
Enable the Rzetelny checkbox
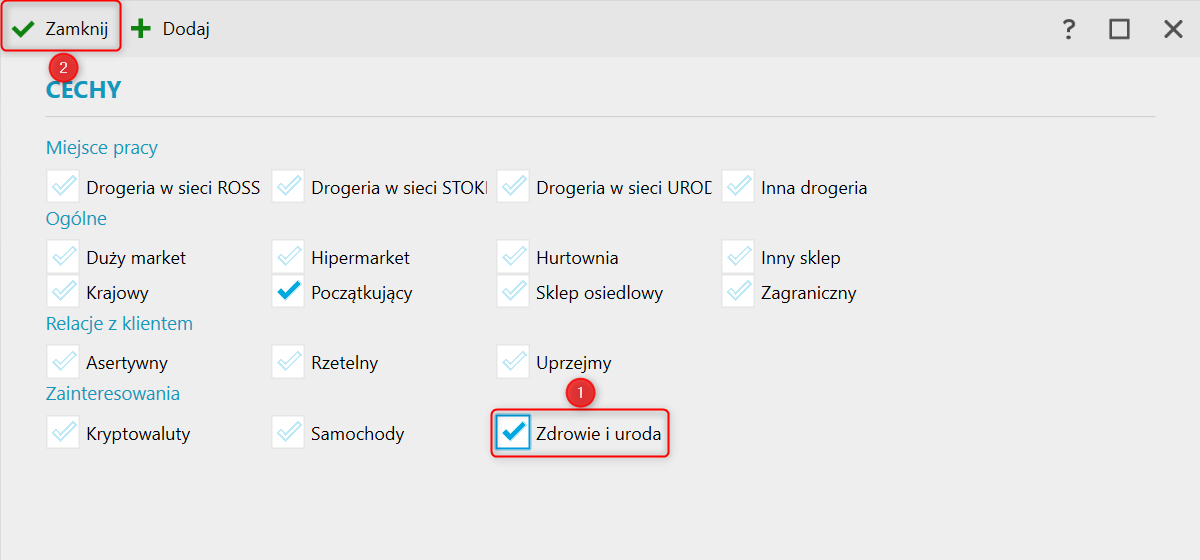point(288,362)
